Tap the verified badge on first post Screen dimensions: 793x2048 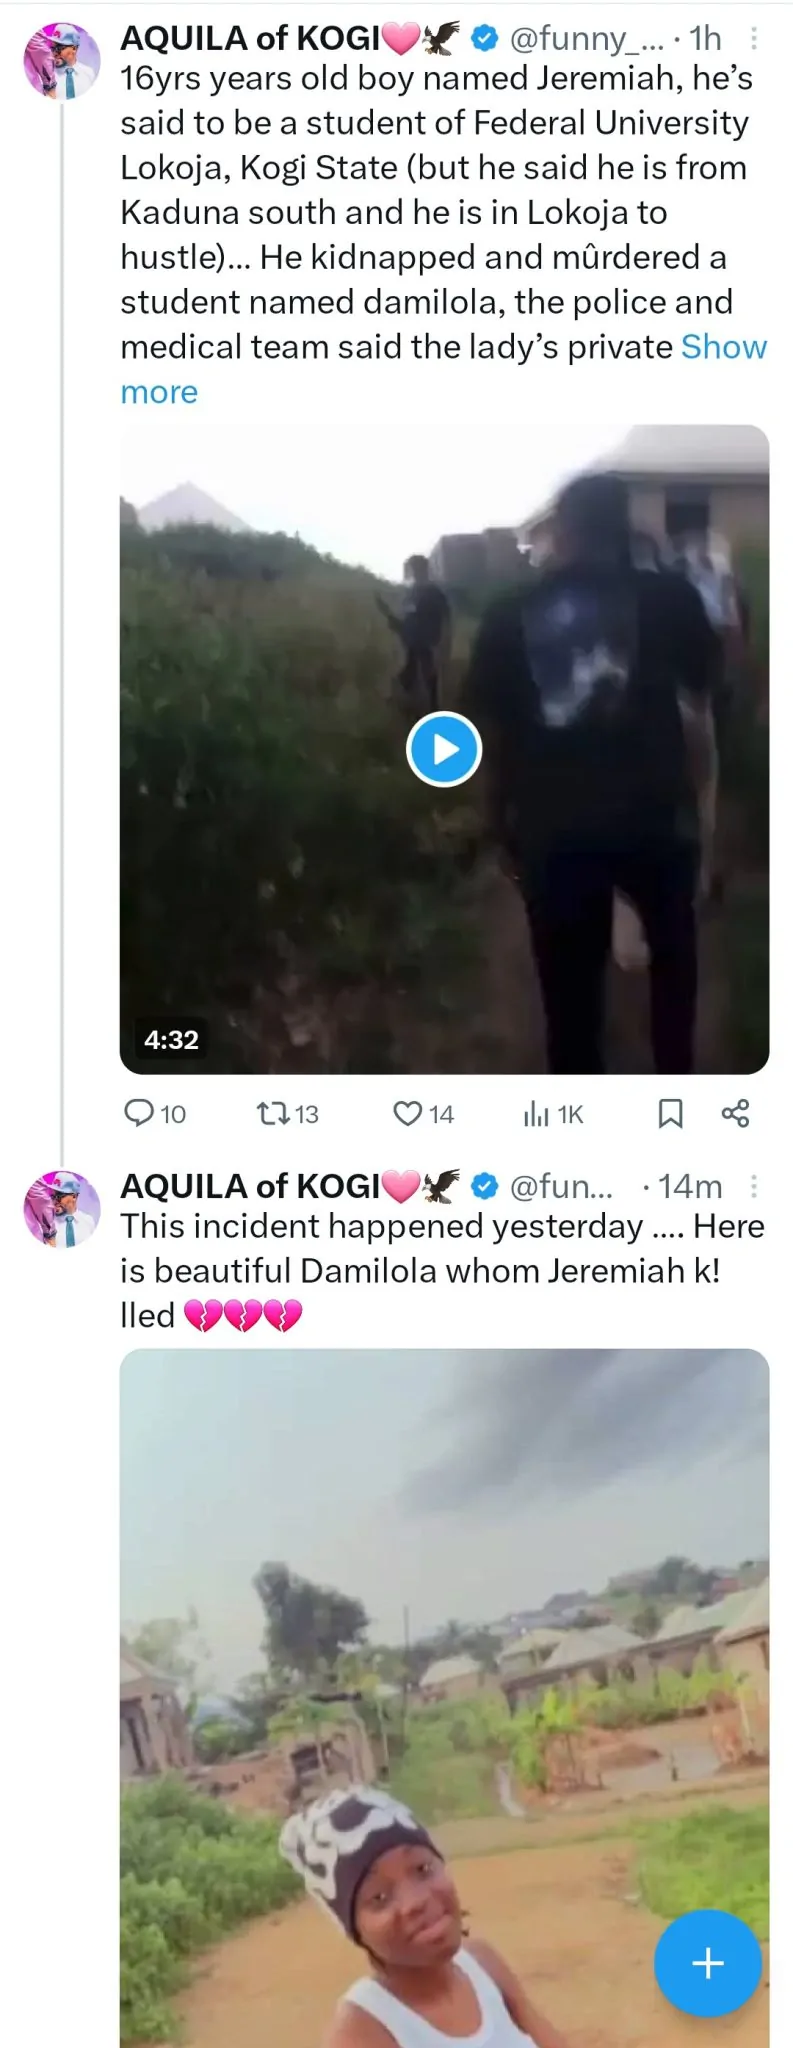tap(485, 38)
